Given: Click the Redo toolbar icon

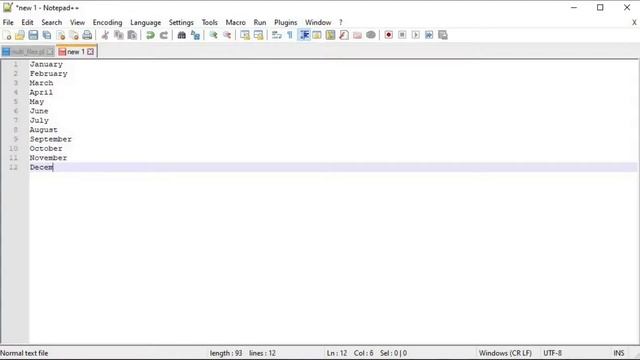Looking at the screenshot, I should 164,35.
